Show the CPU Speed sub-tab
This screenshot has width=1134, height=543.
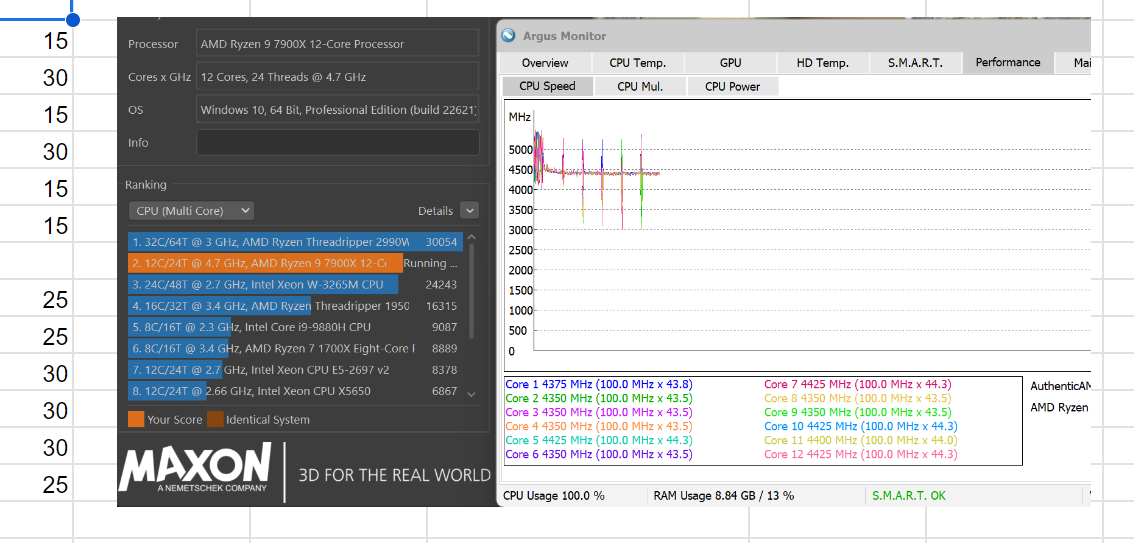point(547,86)
